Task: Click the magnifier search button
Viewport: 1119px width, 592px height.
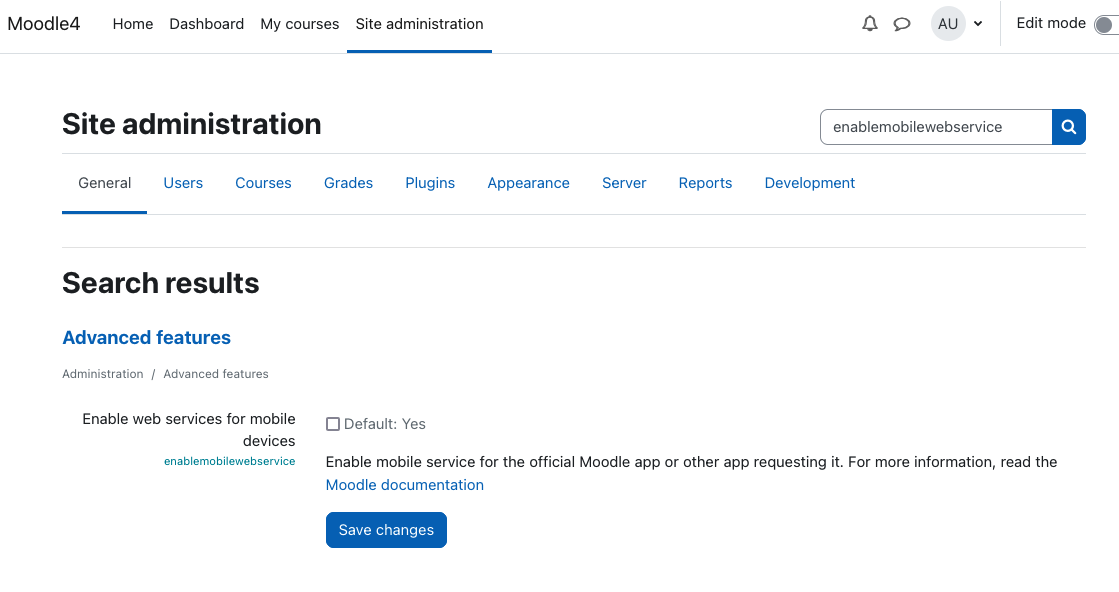Action: pyautogui.click(x=1068, y=127)
